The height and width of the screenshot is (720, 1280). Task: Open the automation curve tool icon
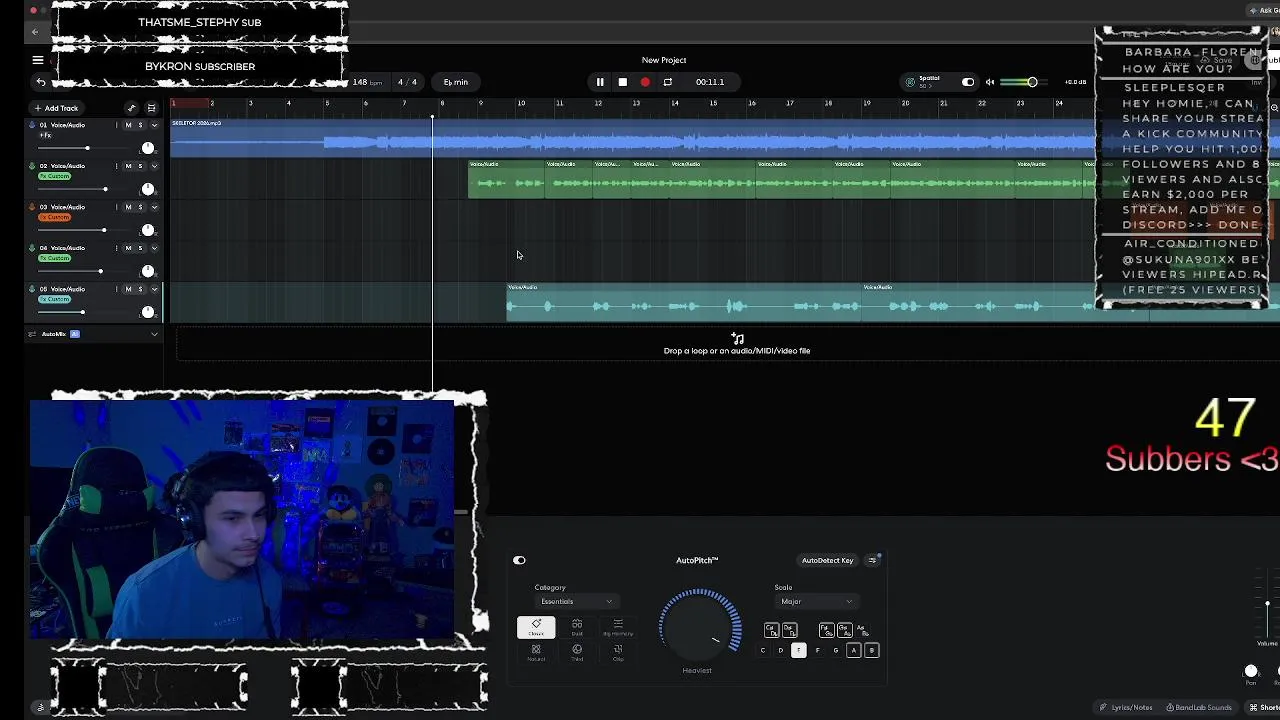point(131,108)
